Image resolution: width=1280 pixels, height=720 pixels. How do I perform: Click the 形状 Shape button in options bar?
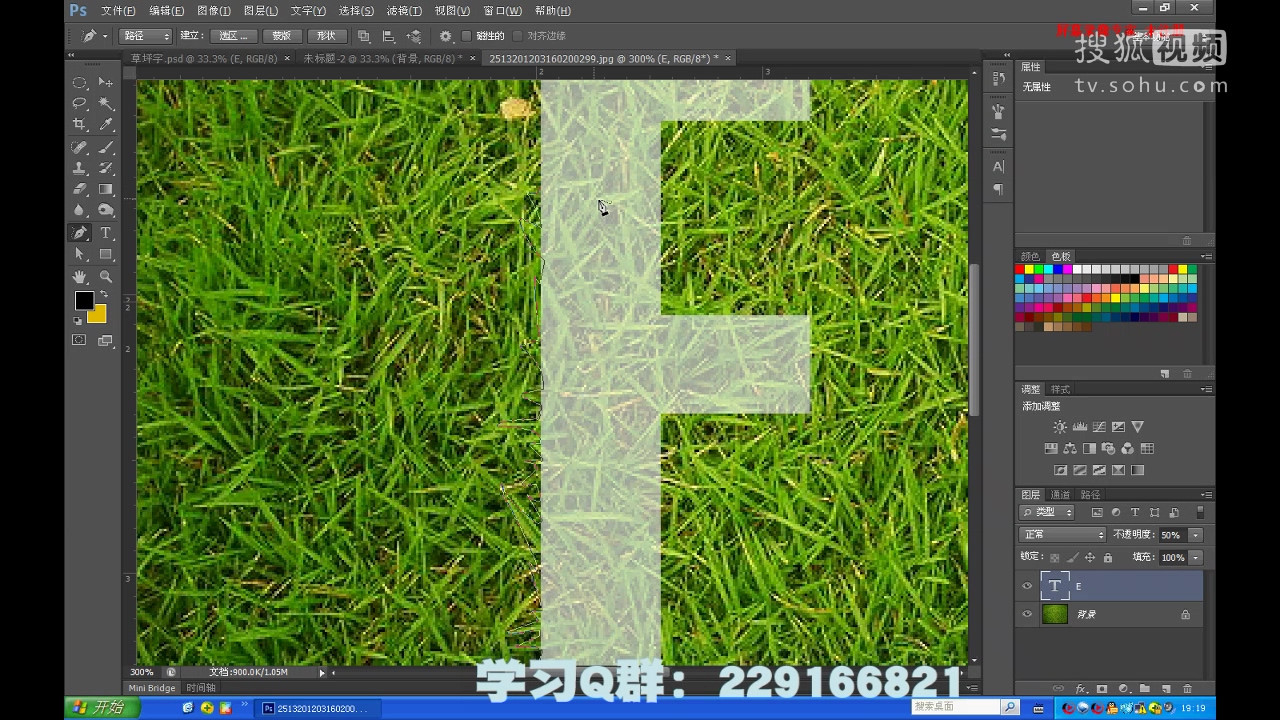pos(327,36)
